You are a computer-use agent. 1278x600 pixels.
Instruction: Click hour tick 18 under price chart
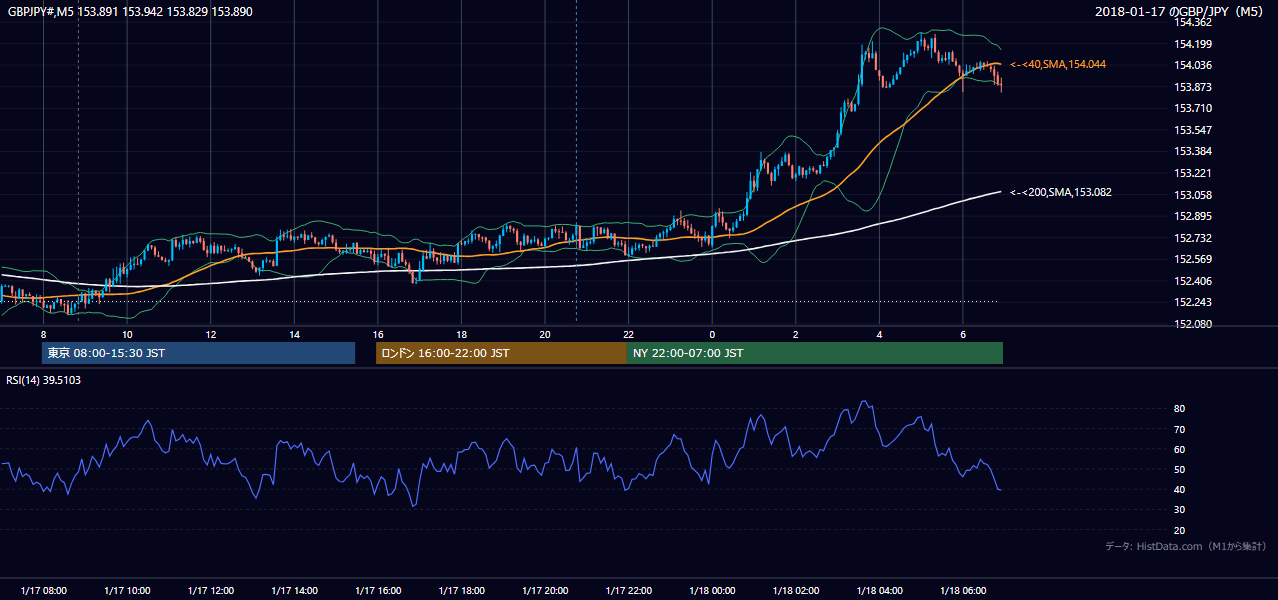pyautogui.click(x=461, y=334)
